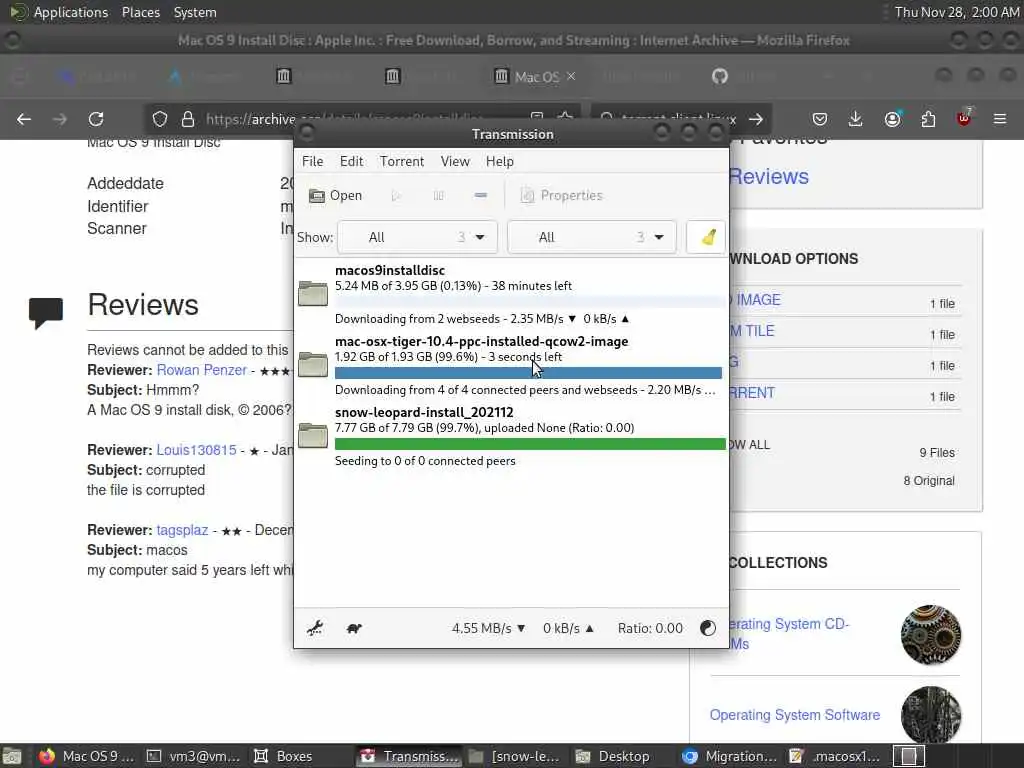This screenshot has height=768, width=1024.
Task: Click the uBlock Origin extension icon
Action: [x=964, y=119]
